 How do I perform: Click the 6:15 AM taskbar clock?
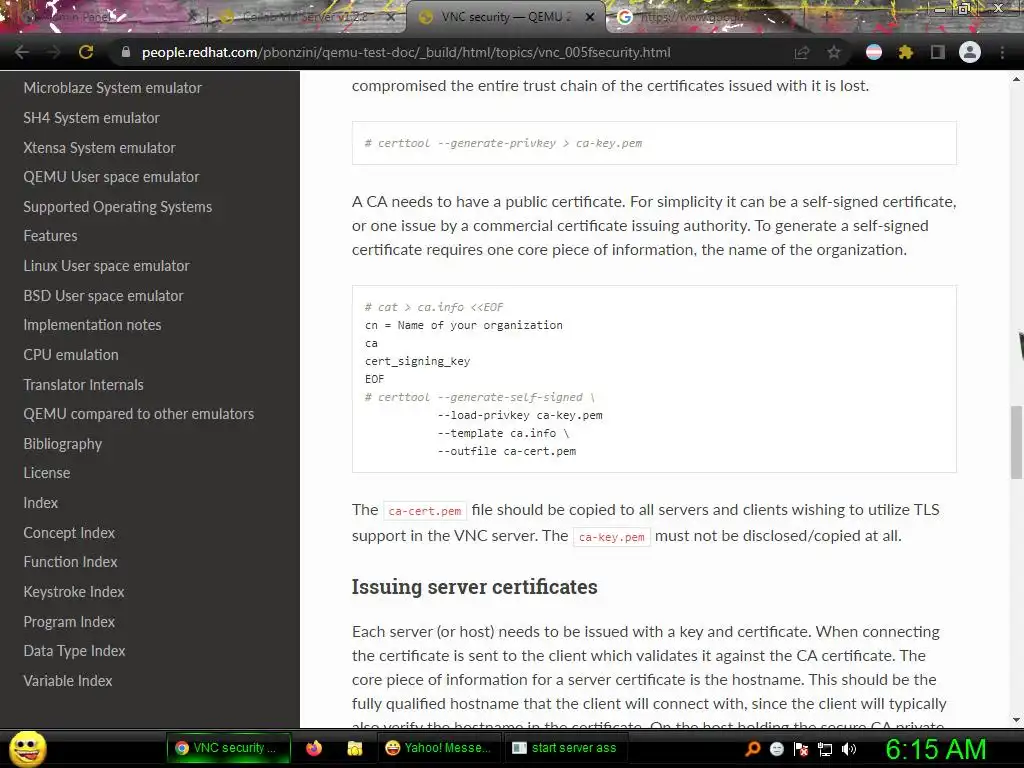coord(935,749)
